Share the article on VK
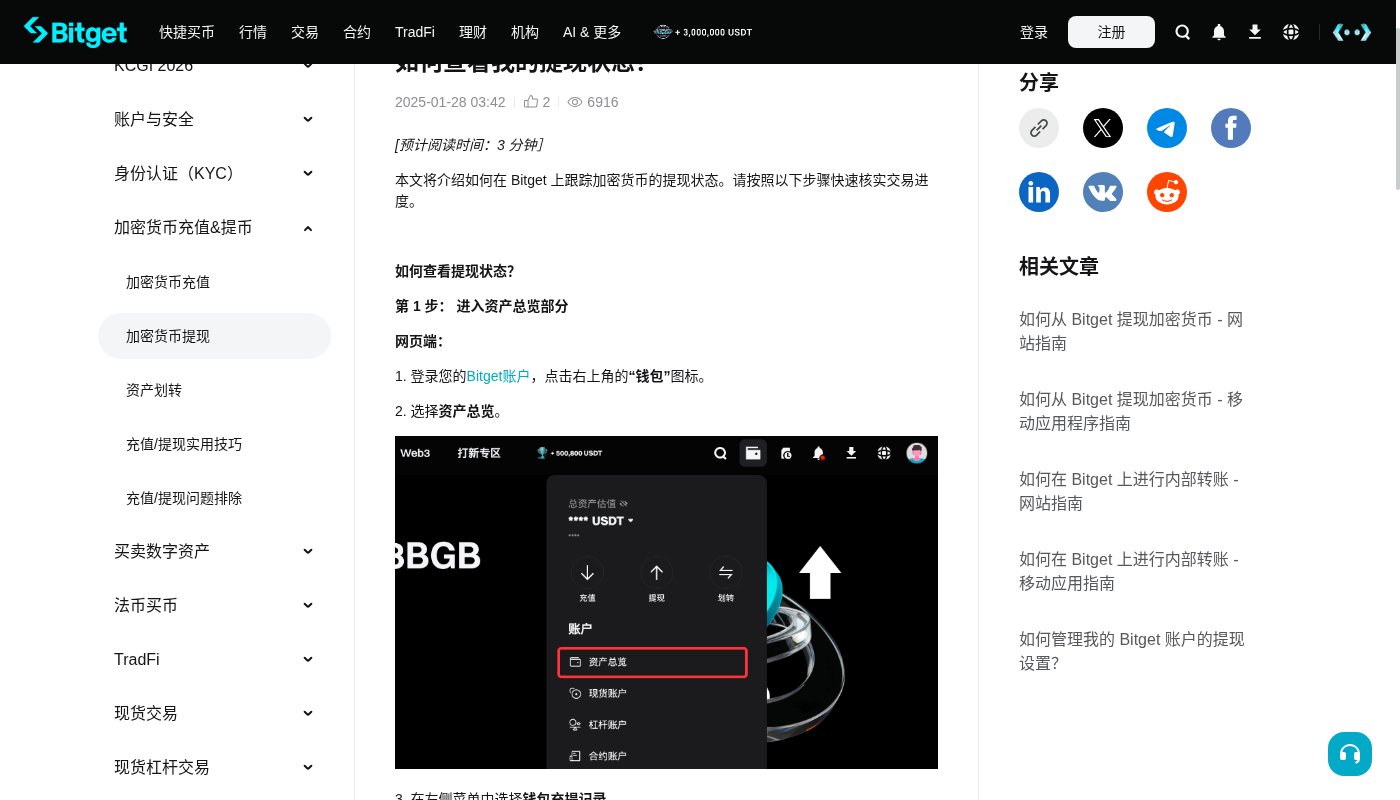The height and width of the screenshot is (800, 1400). click(1103, 192)
